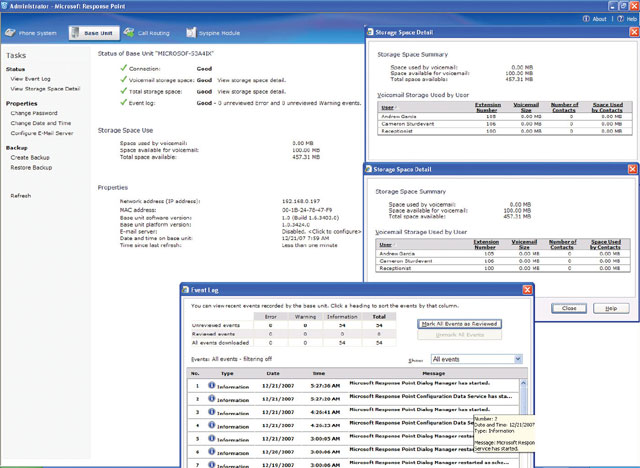
Task: Sort events by the Date column
Action: pos(273,373)
